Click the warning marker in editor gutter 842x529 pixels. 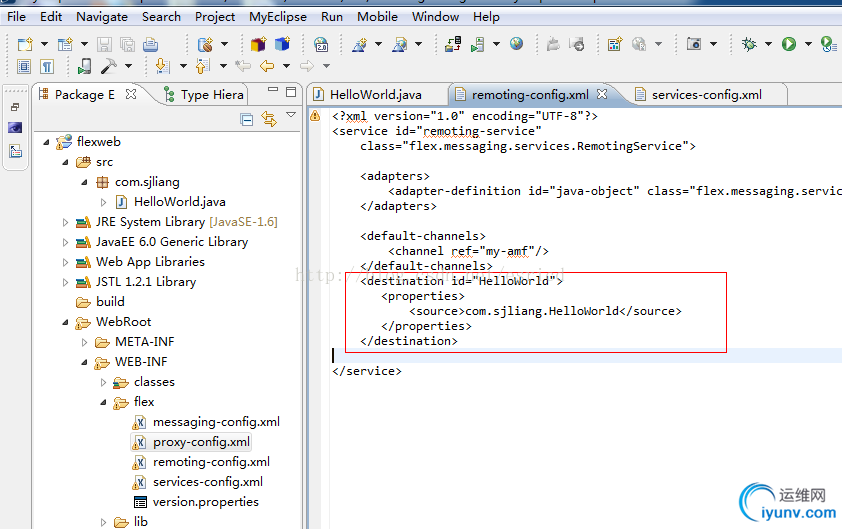(x=315, y=115)
